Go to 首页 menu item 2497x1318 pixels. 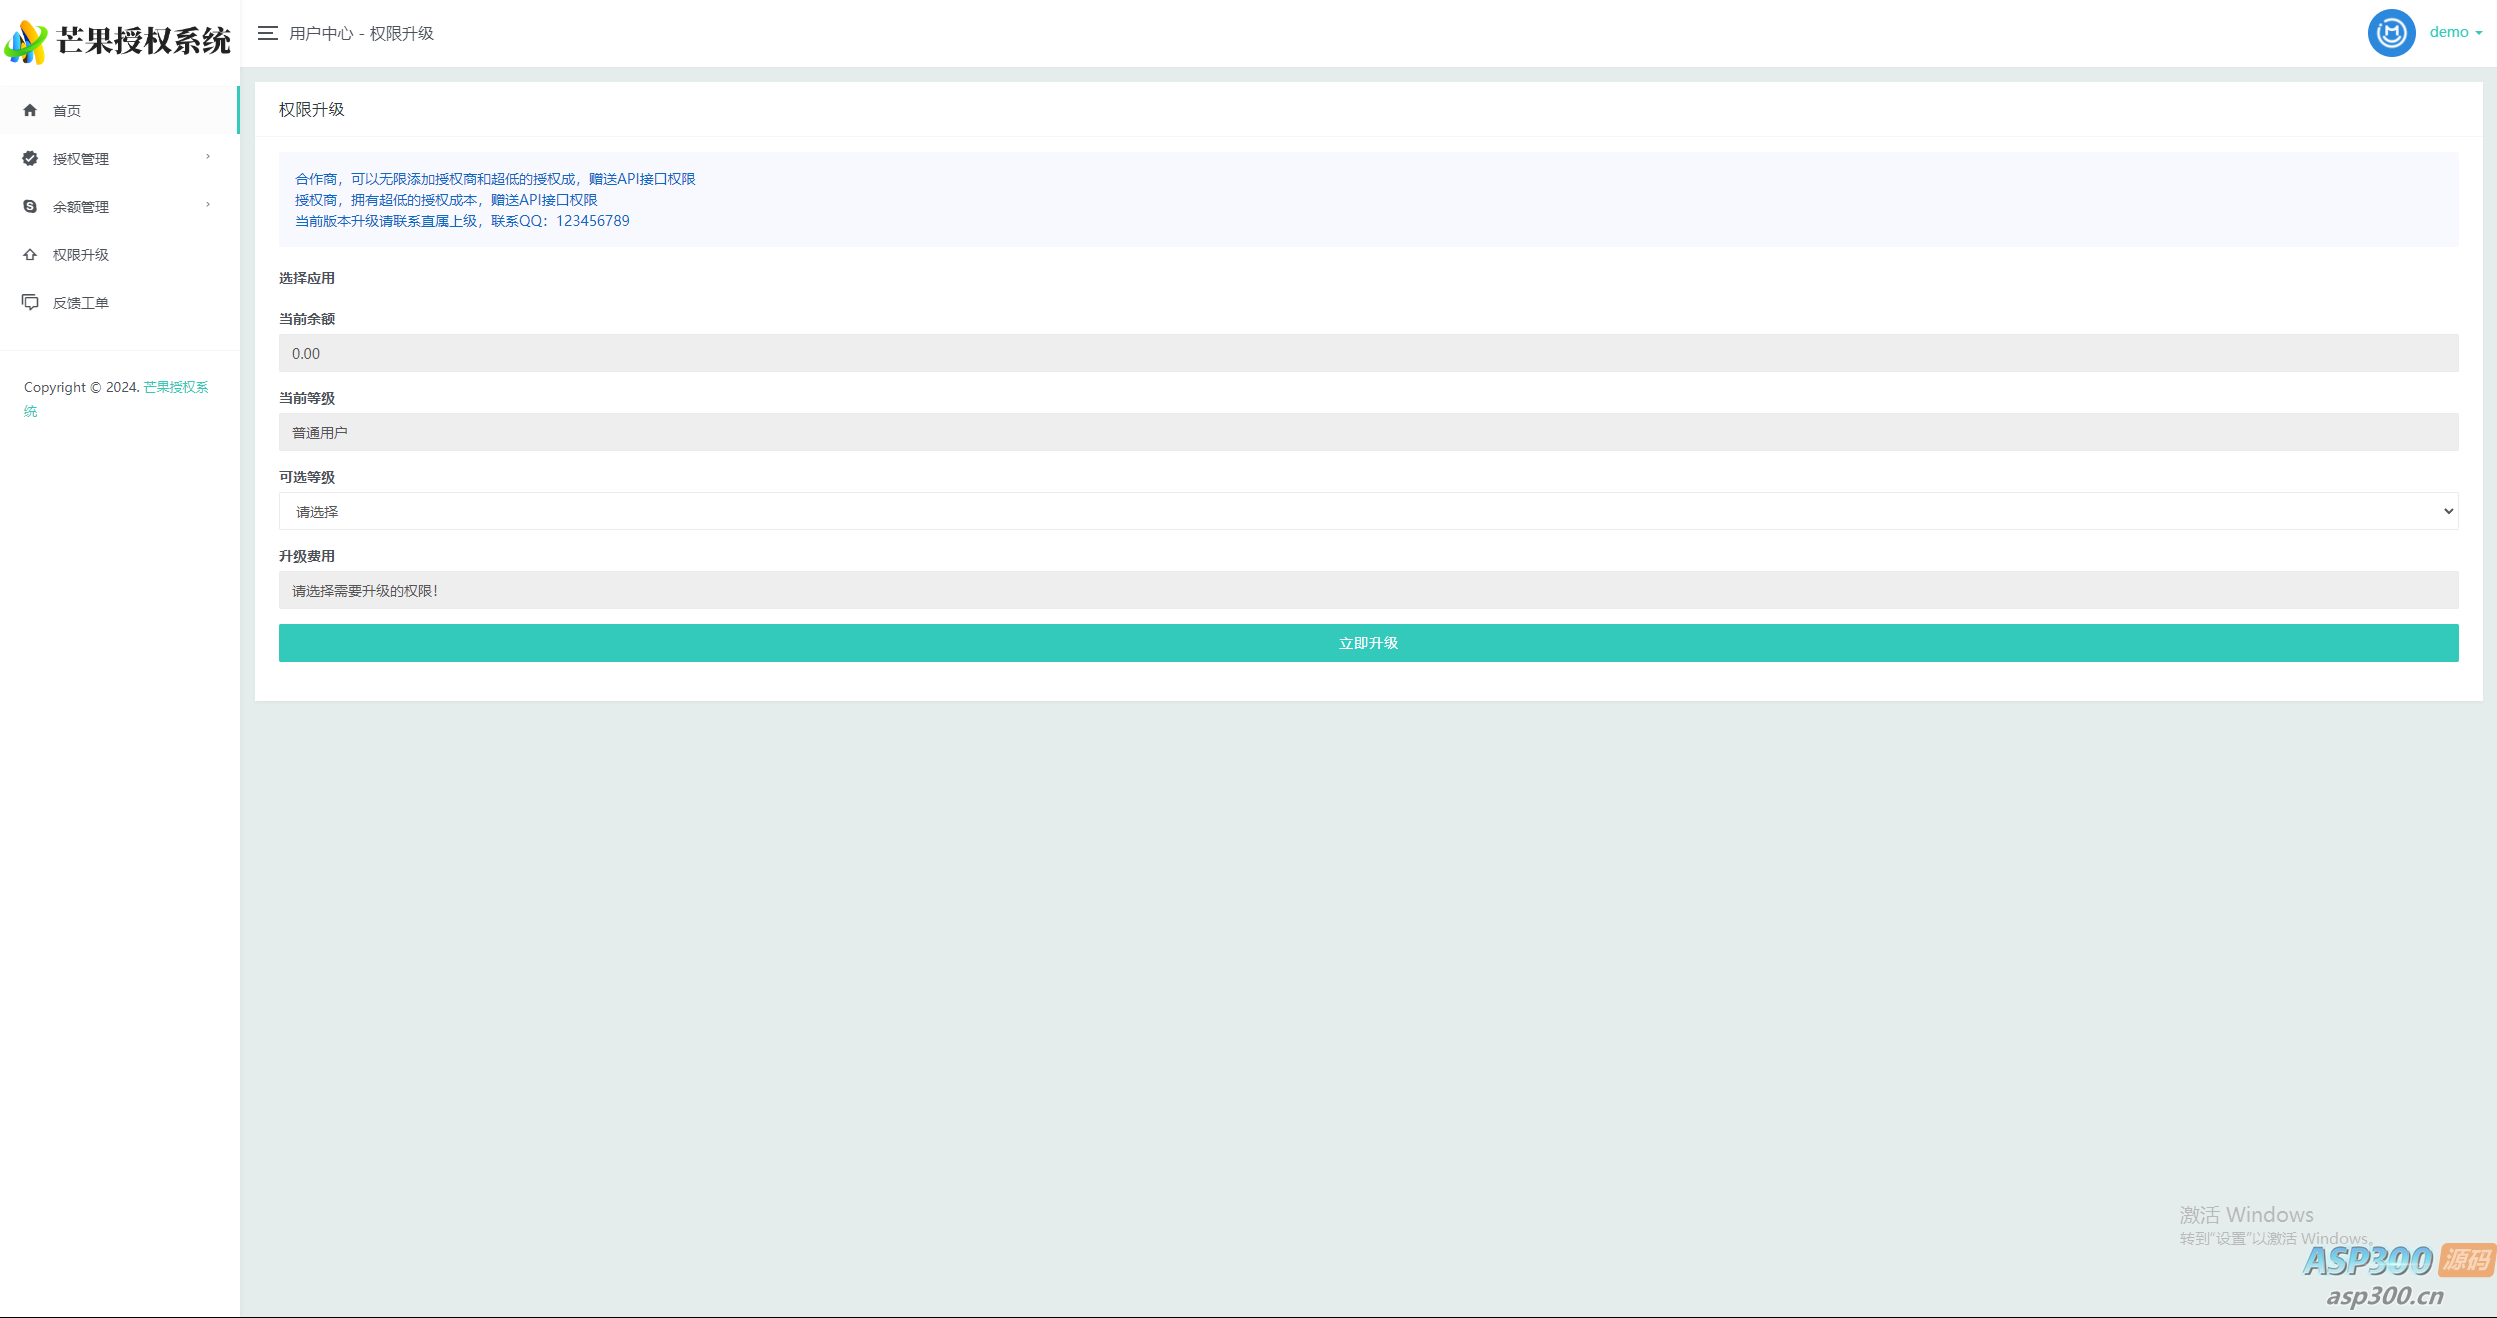click(x=67, y=110)
